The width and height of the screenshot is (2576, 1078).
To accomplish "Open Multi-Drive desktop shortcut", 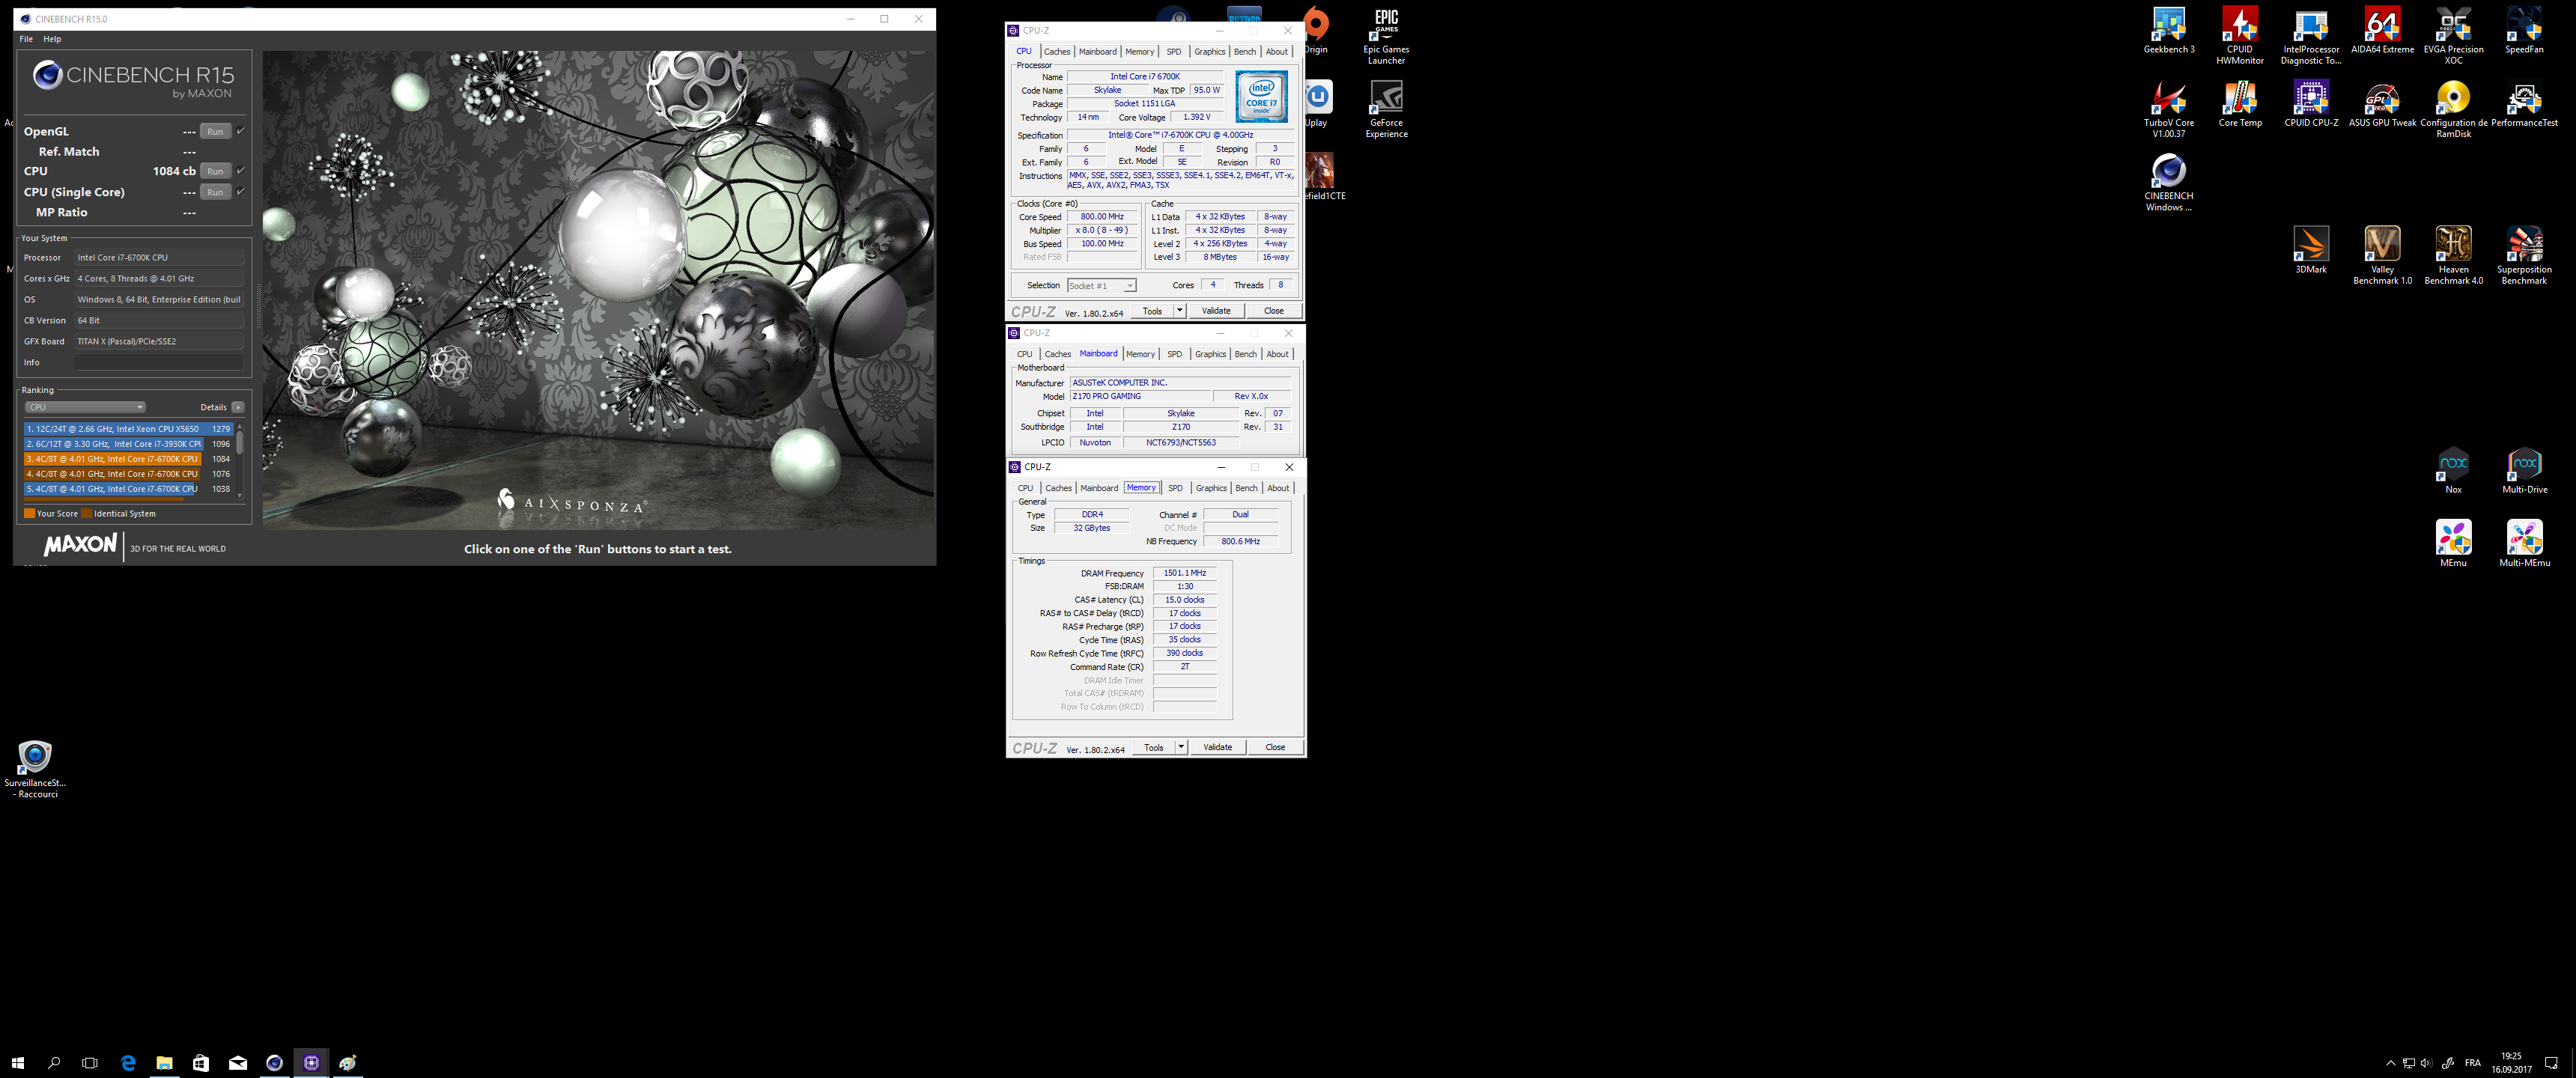I will pos(2524,470).
